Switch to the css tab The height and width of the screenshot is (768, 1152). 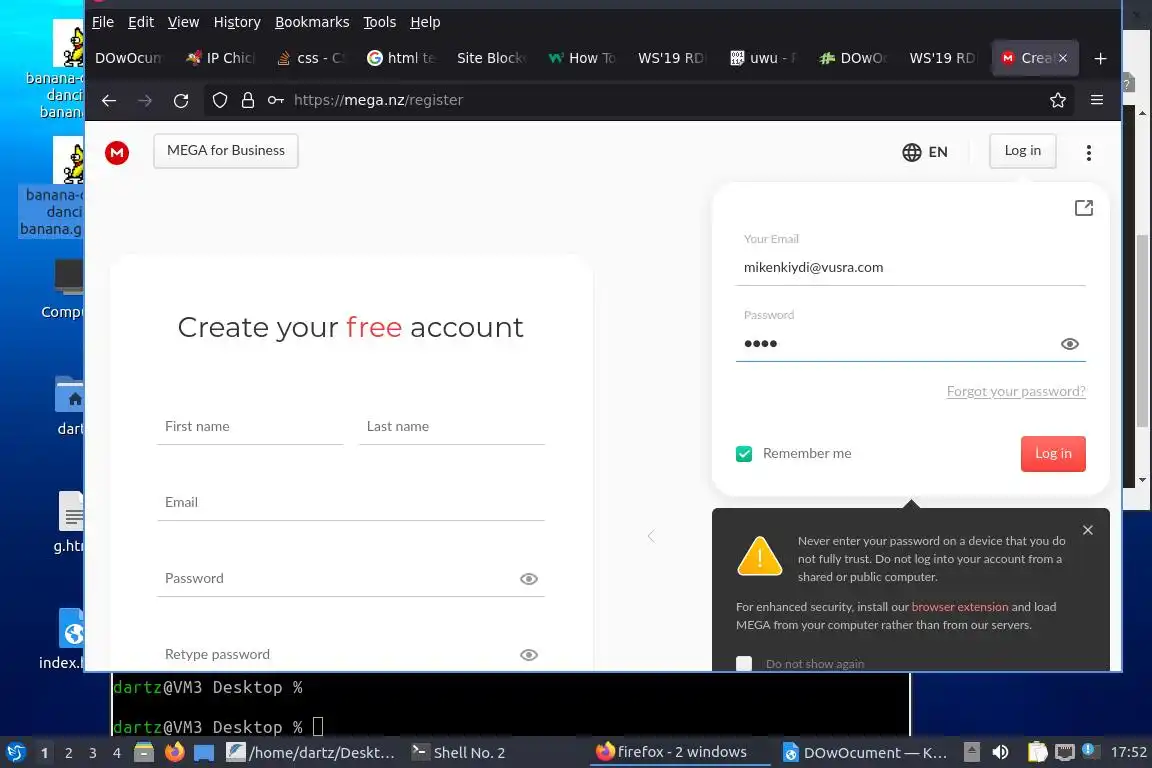pos(311,58)
